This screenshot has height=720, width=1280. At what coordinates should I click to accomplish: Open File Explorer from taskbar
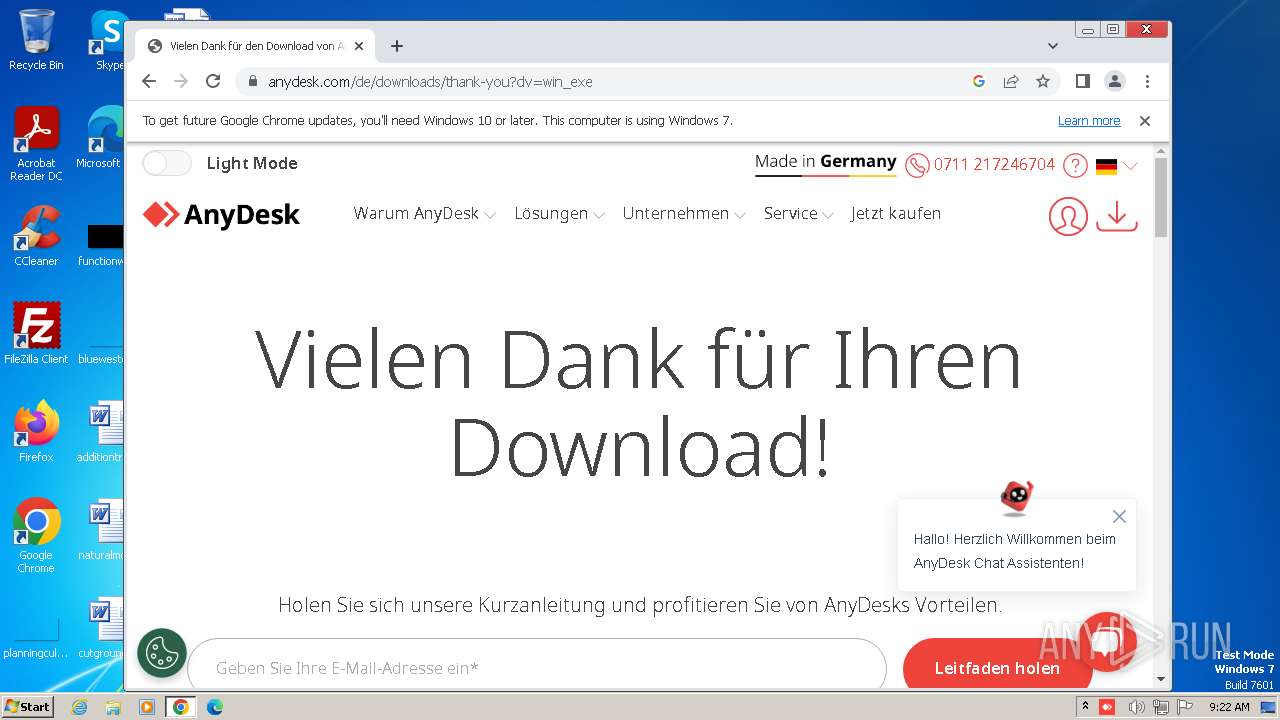113,707
